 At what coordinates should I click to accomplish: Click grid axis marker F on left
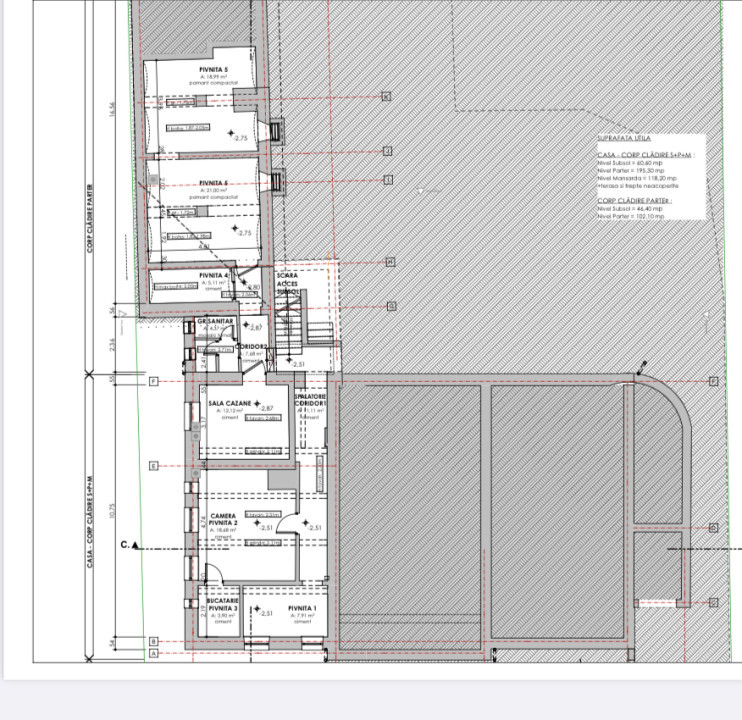click(154, 382)
